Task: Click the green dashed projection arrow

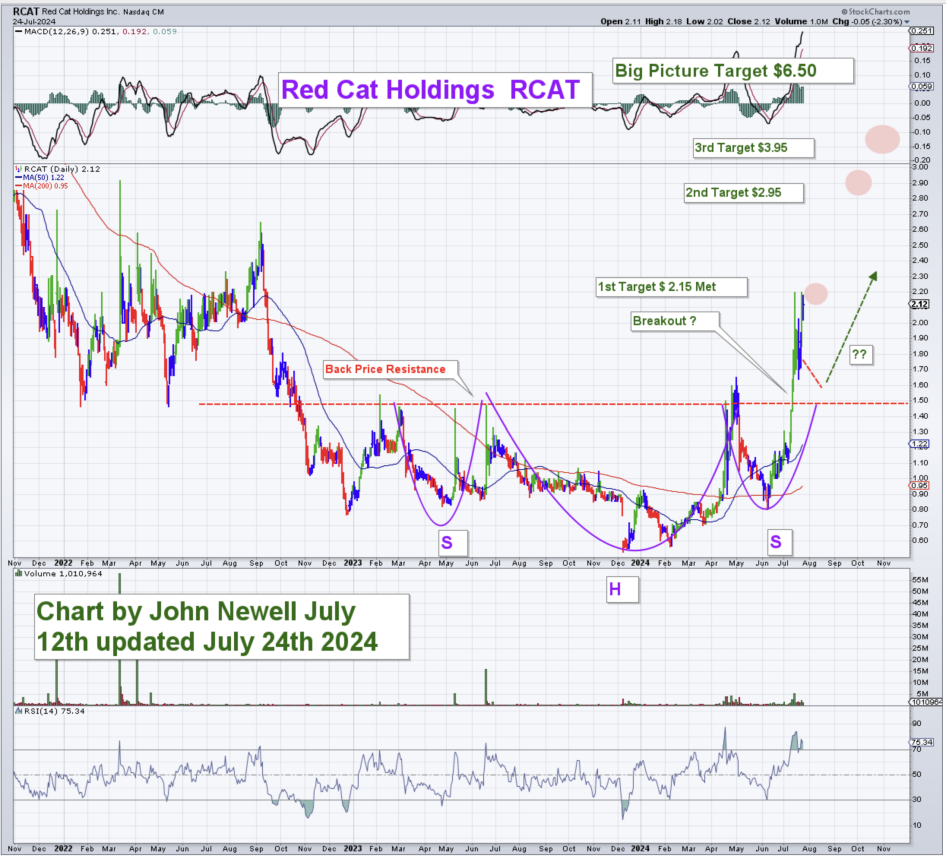Action: pyautogui.click(x=851, y=327)
